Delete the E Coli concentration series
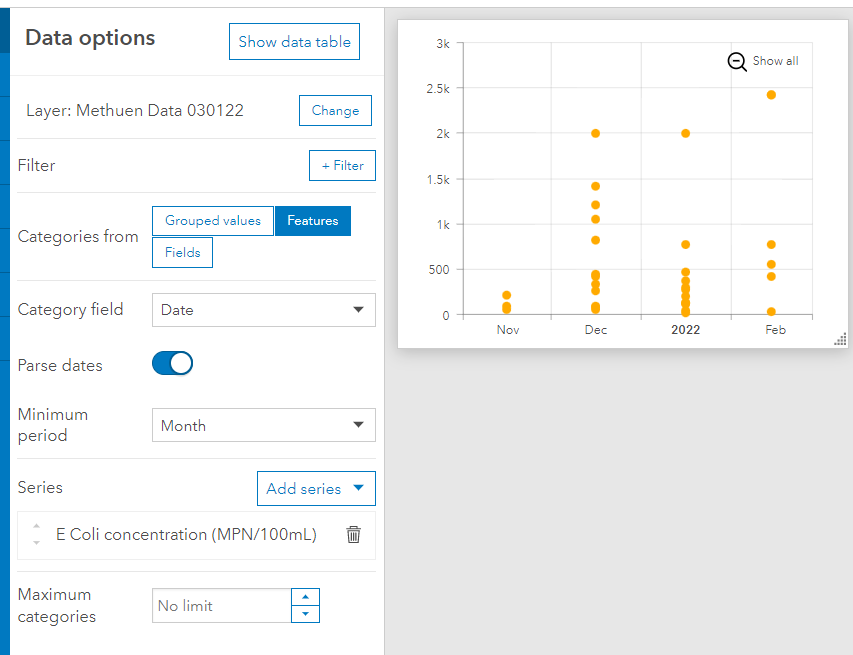 tap(353, 535)
